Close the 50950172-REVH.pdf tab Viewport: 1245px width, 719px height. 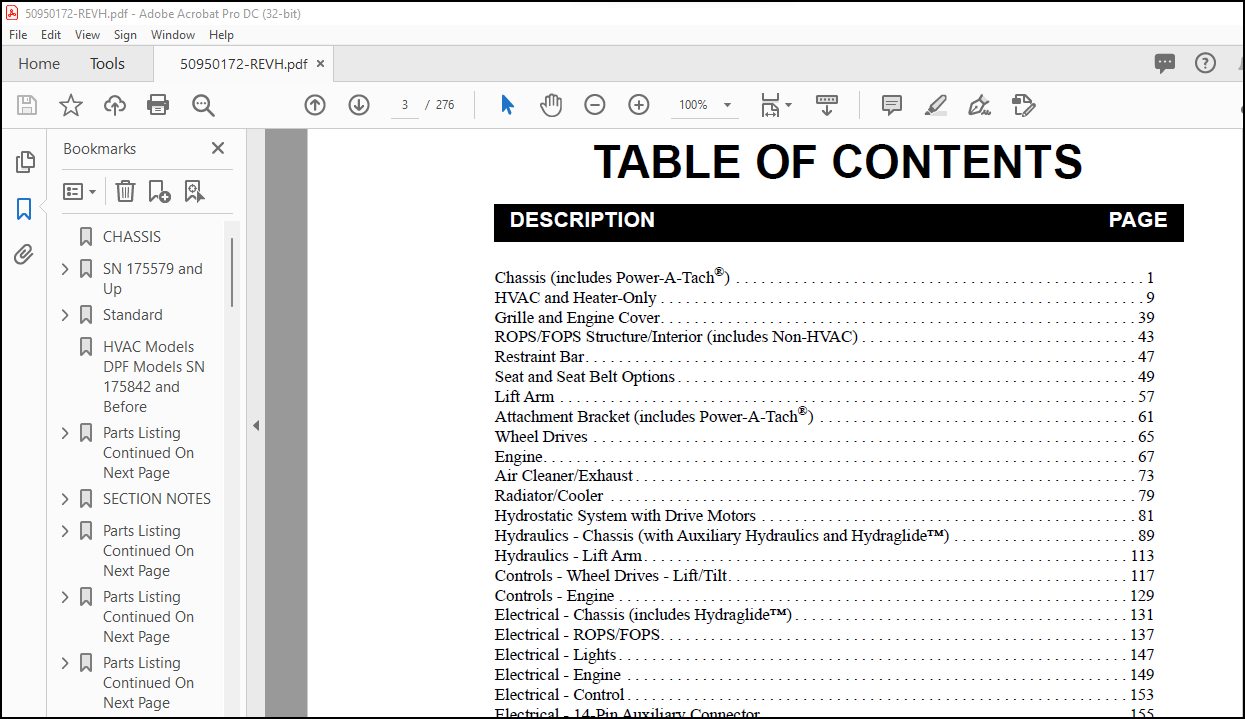321,63
